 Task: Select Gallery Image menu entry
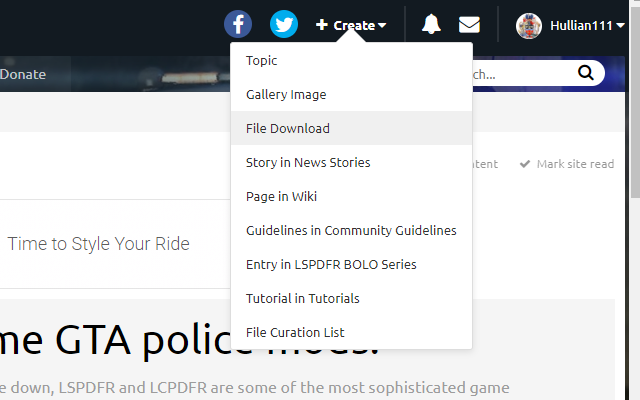pos(351,94)
